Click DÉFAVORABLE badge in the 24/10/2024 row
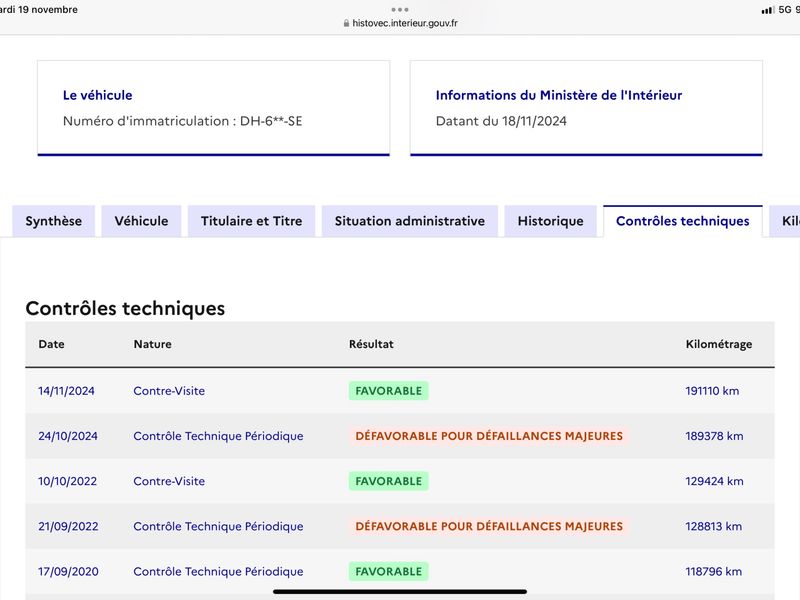 pyautogui.click(x=489, y=436)
